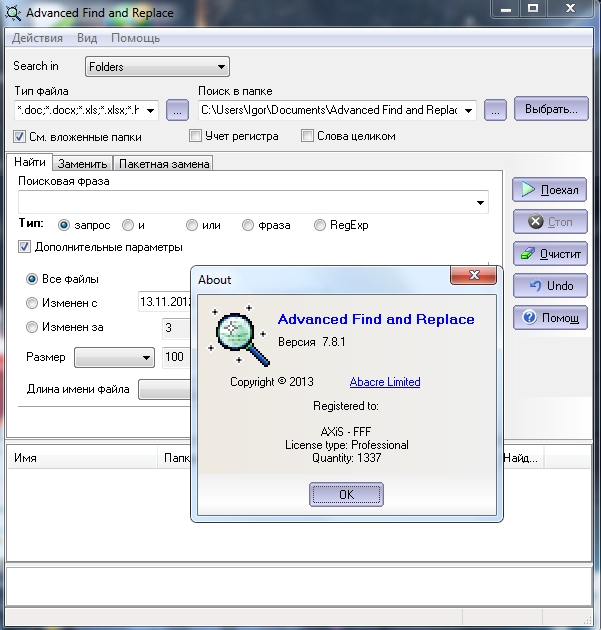Screen dimensions: 601x630
Task: Click the browse button next to file type
Action: 177,110
